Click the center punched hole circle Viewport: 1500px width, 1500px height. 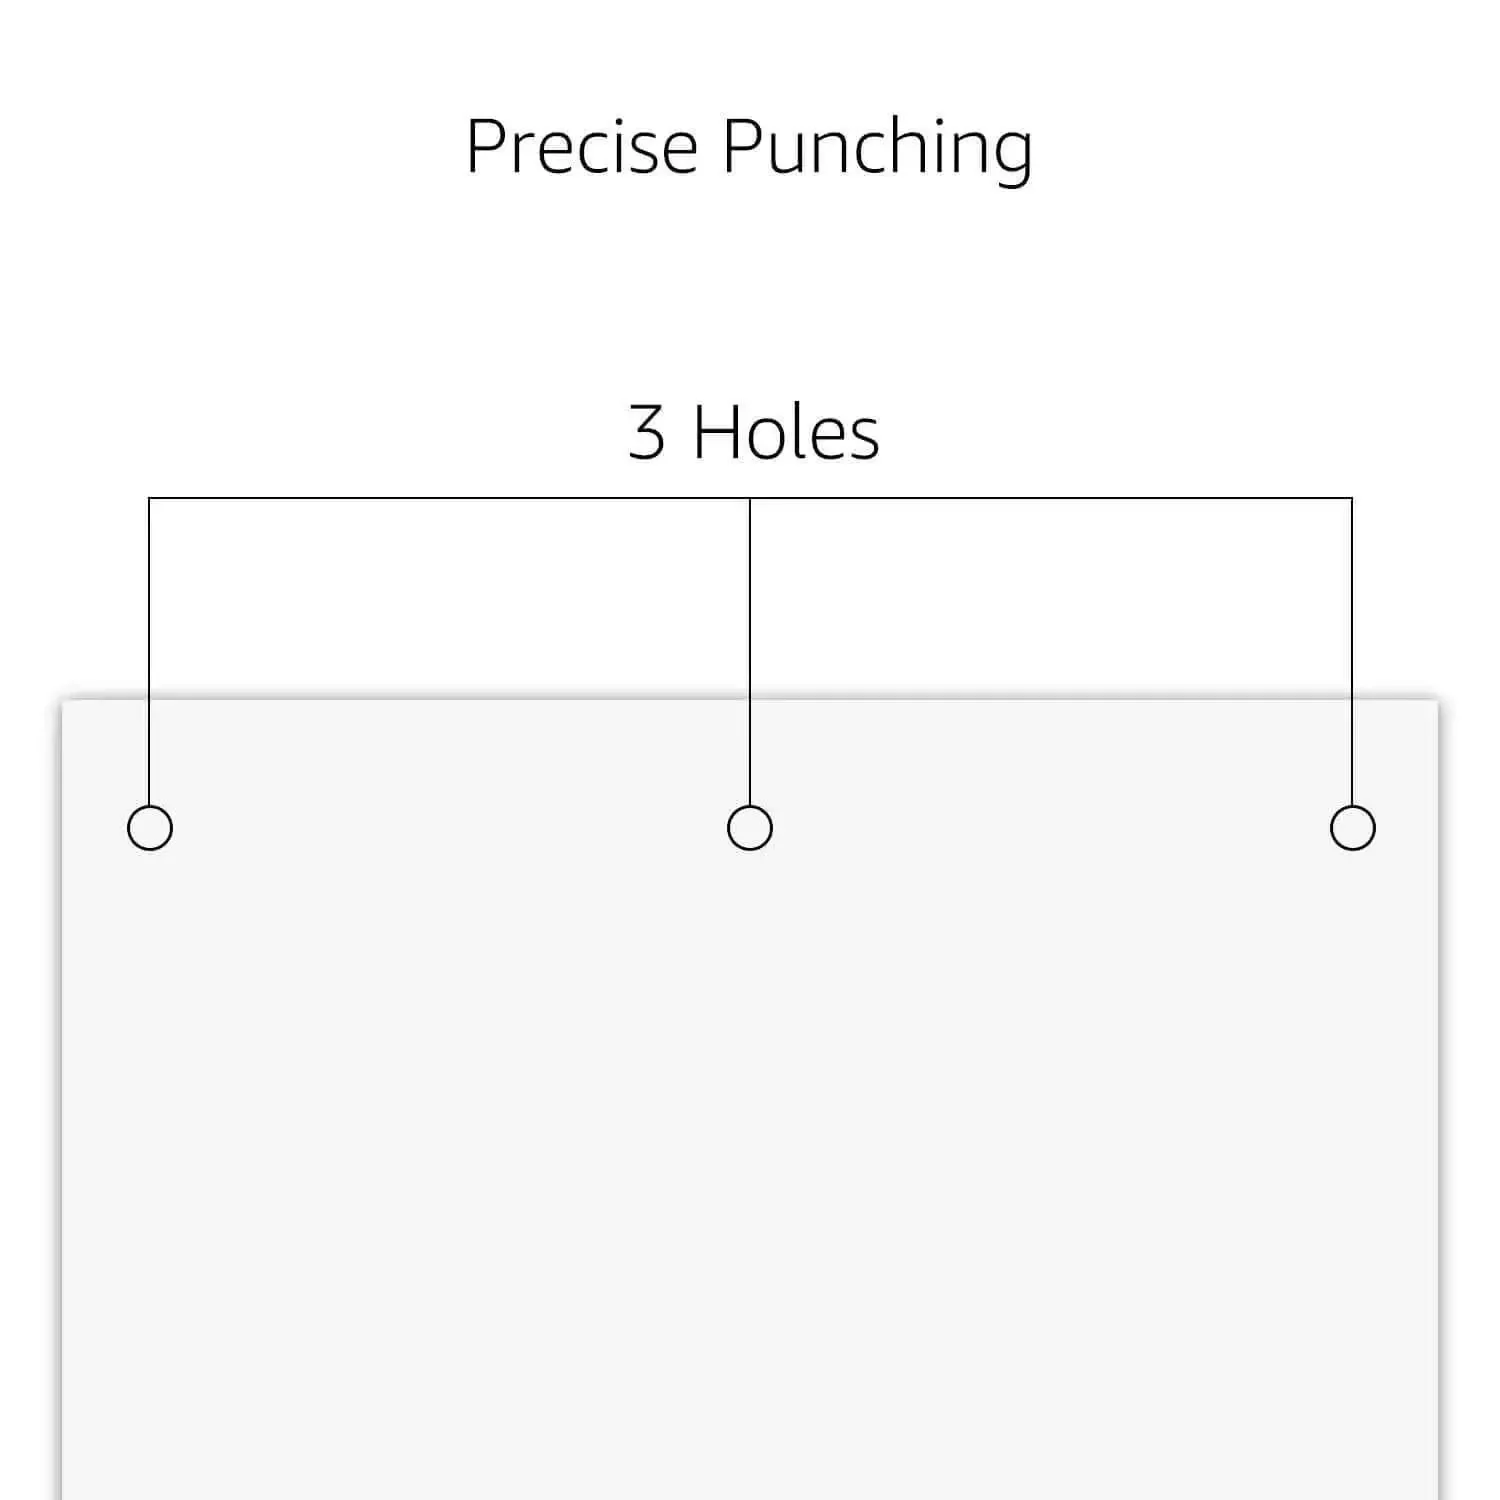(x=750, y=828)
